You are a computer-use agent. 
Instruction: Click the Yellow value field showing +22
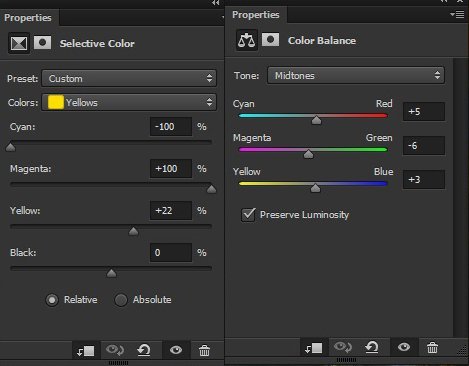point(171,210)
